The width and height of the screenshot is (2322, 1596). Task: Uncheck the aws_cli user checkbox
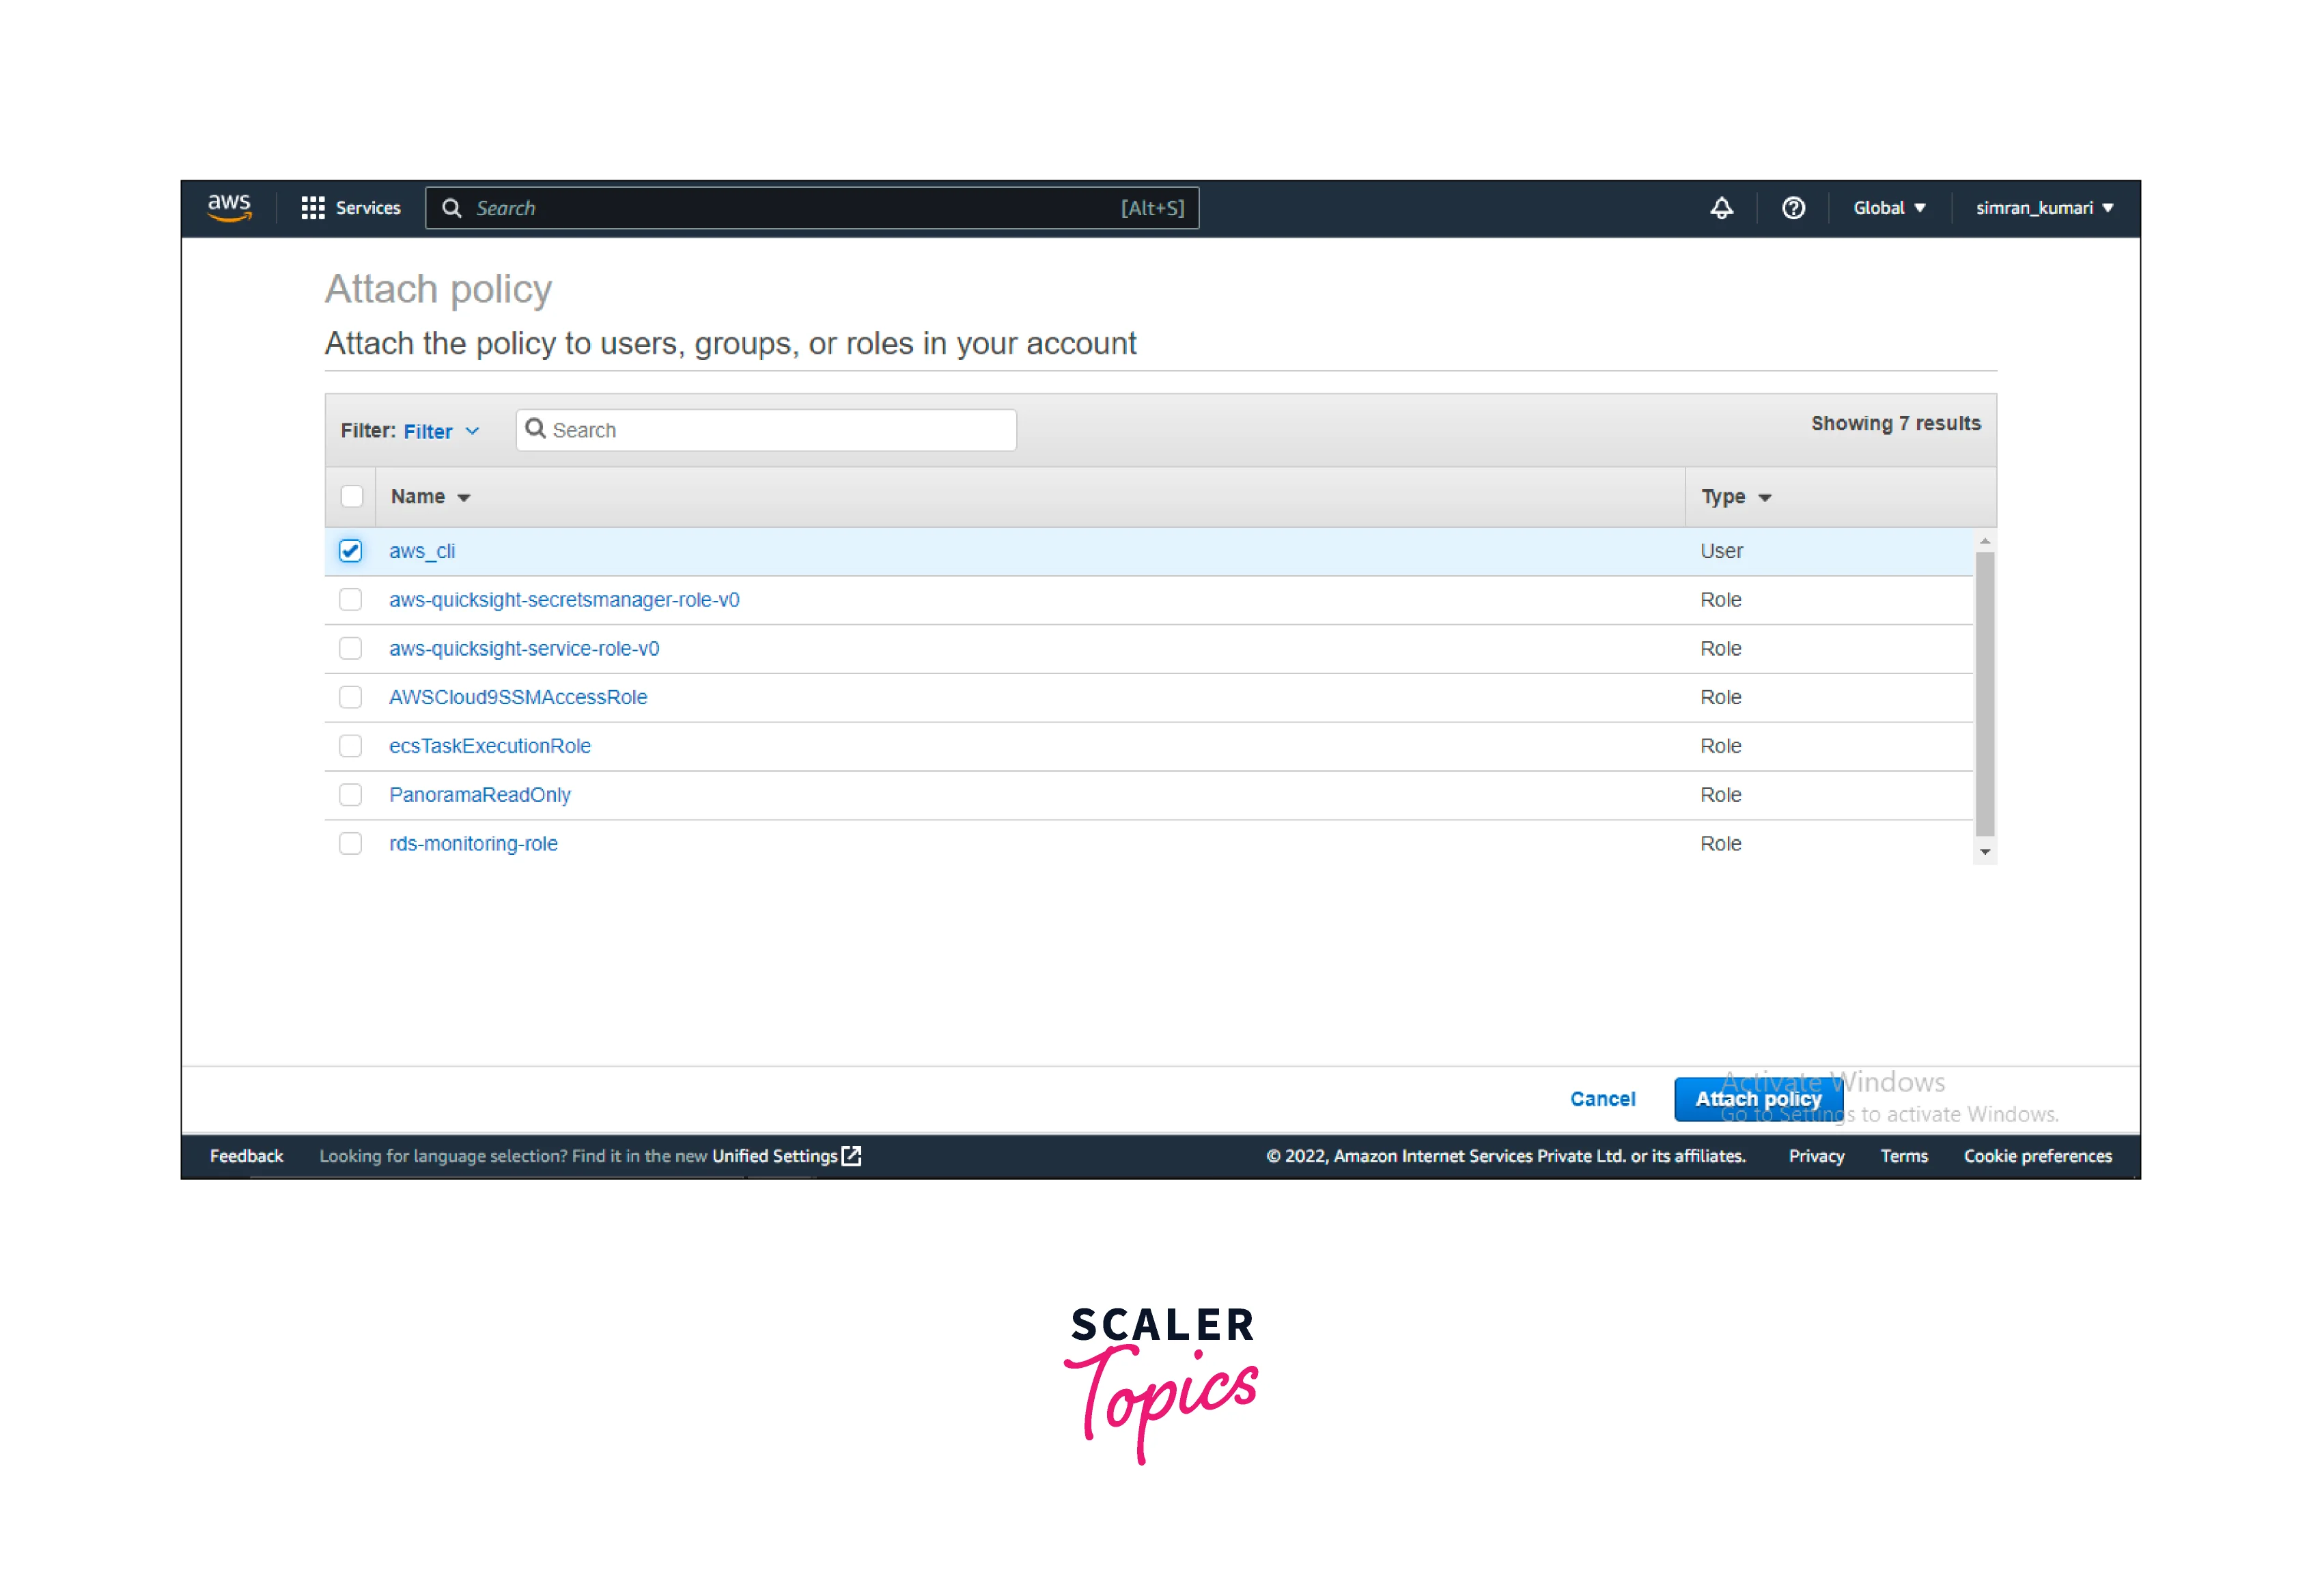(x=350, y=551)
